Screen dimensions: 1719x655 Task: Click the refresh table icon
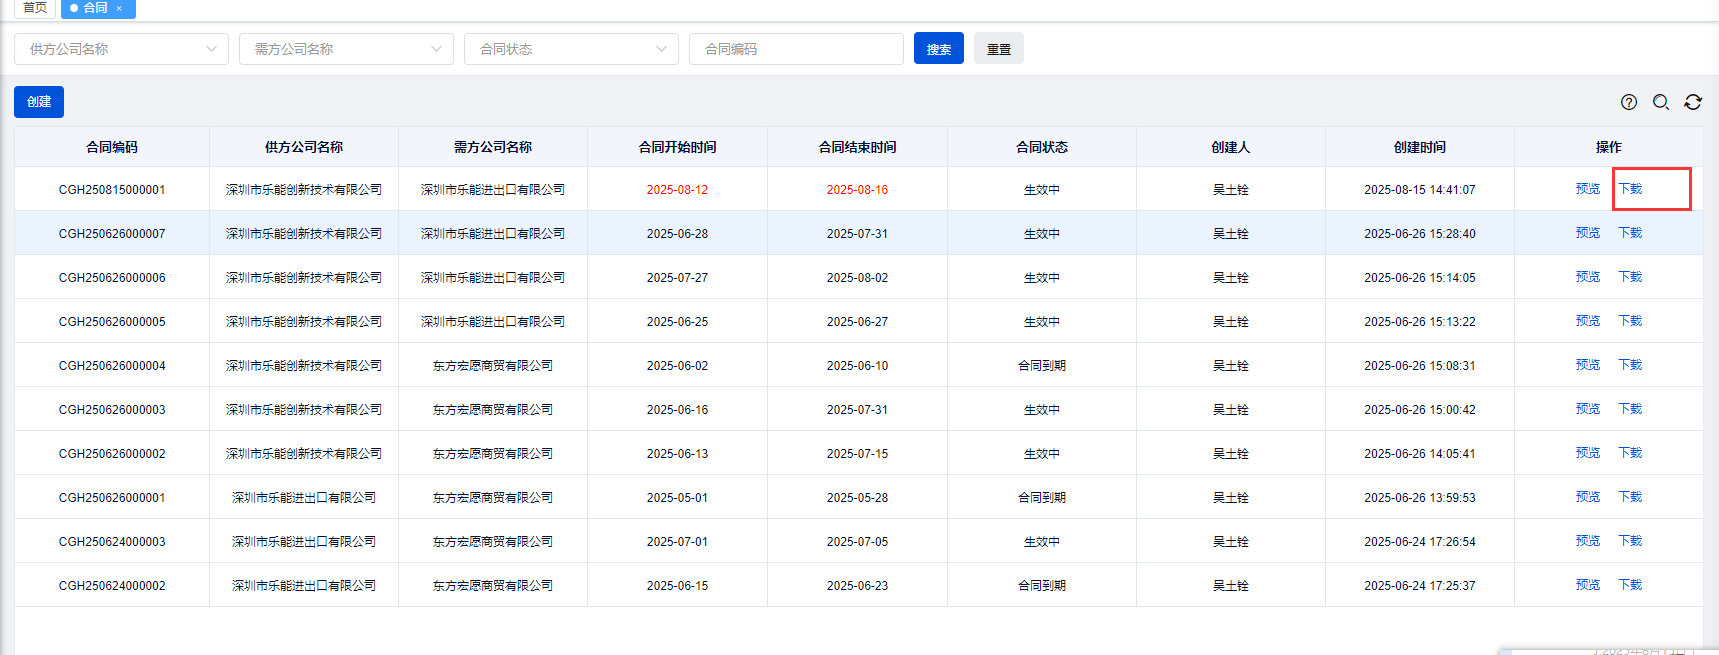point(1693,102)
